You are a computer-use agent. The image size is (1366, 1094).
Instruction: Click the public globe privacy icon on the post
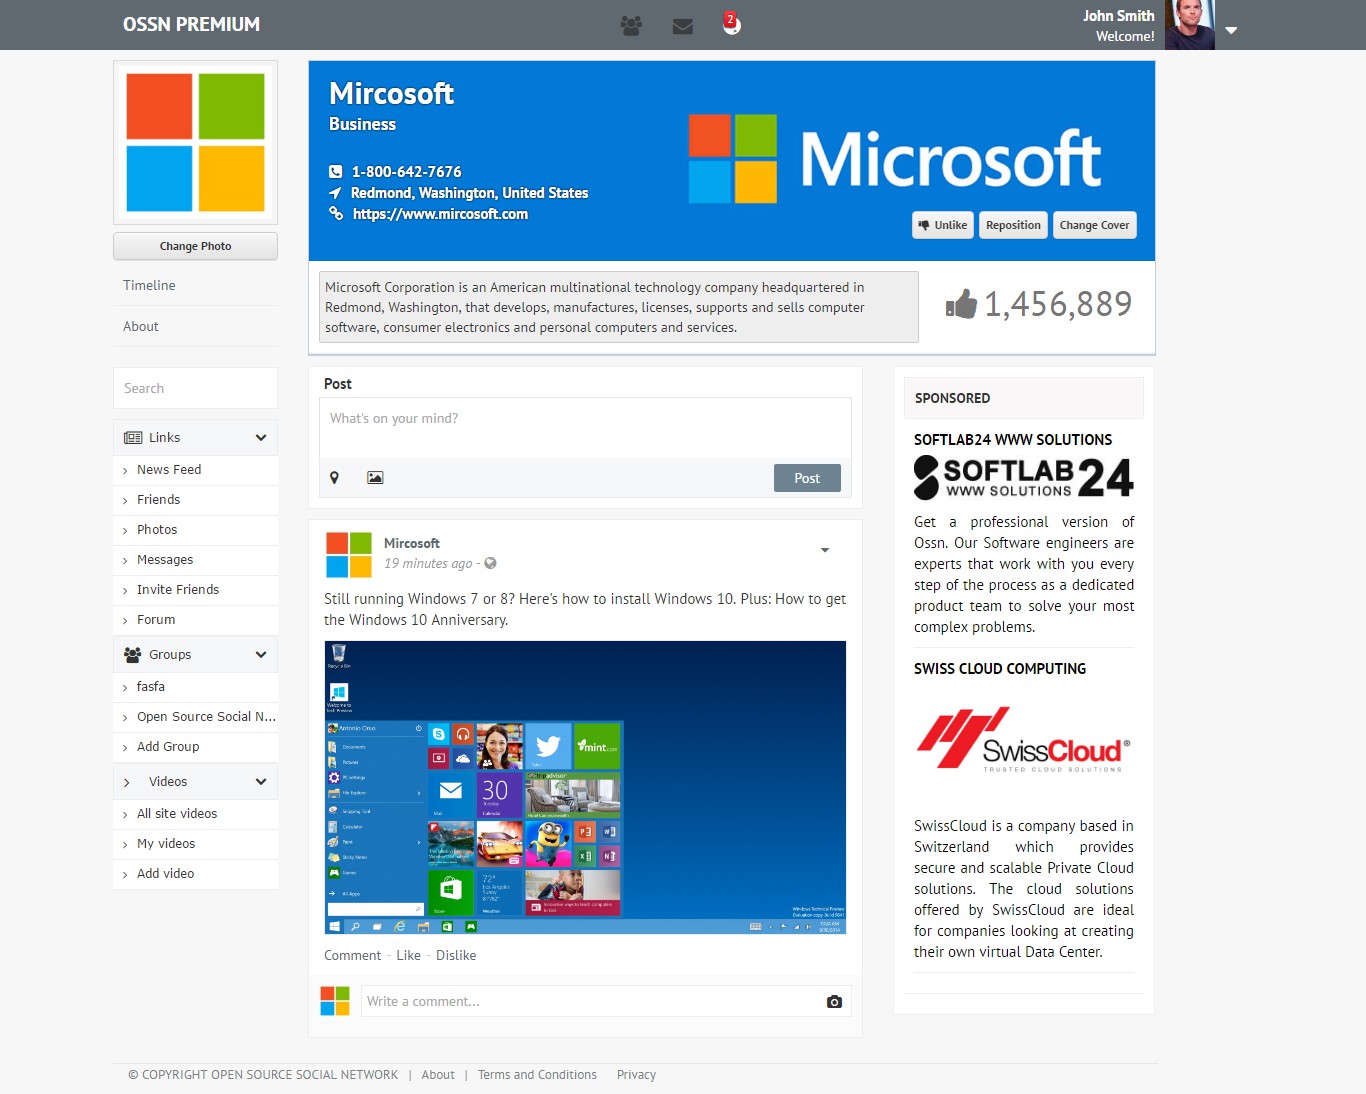point(491,563)
